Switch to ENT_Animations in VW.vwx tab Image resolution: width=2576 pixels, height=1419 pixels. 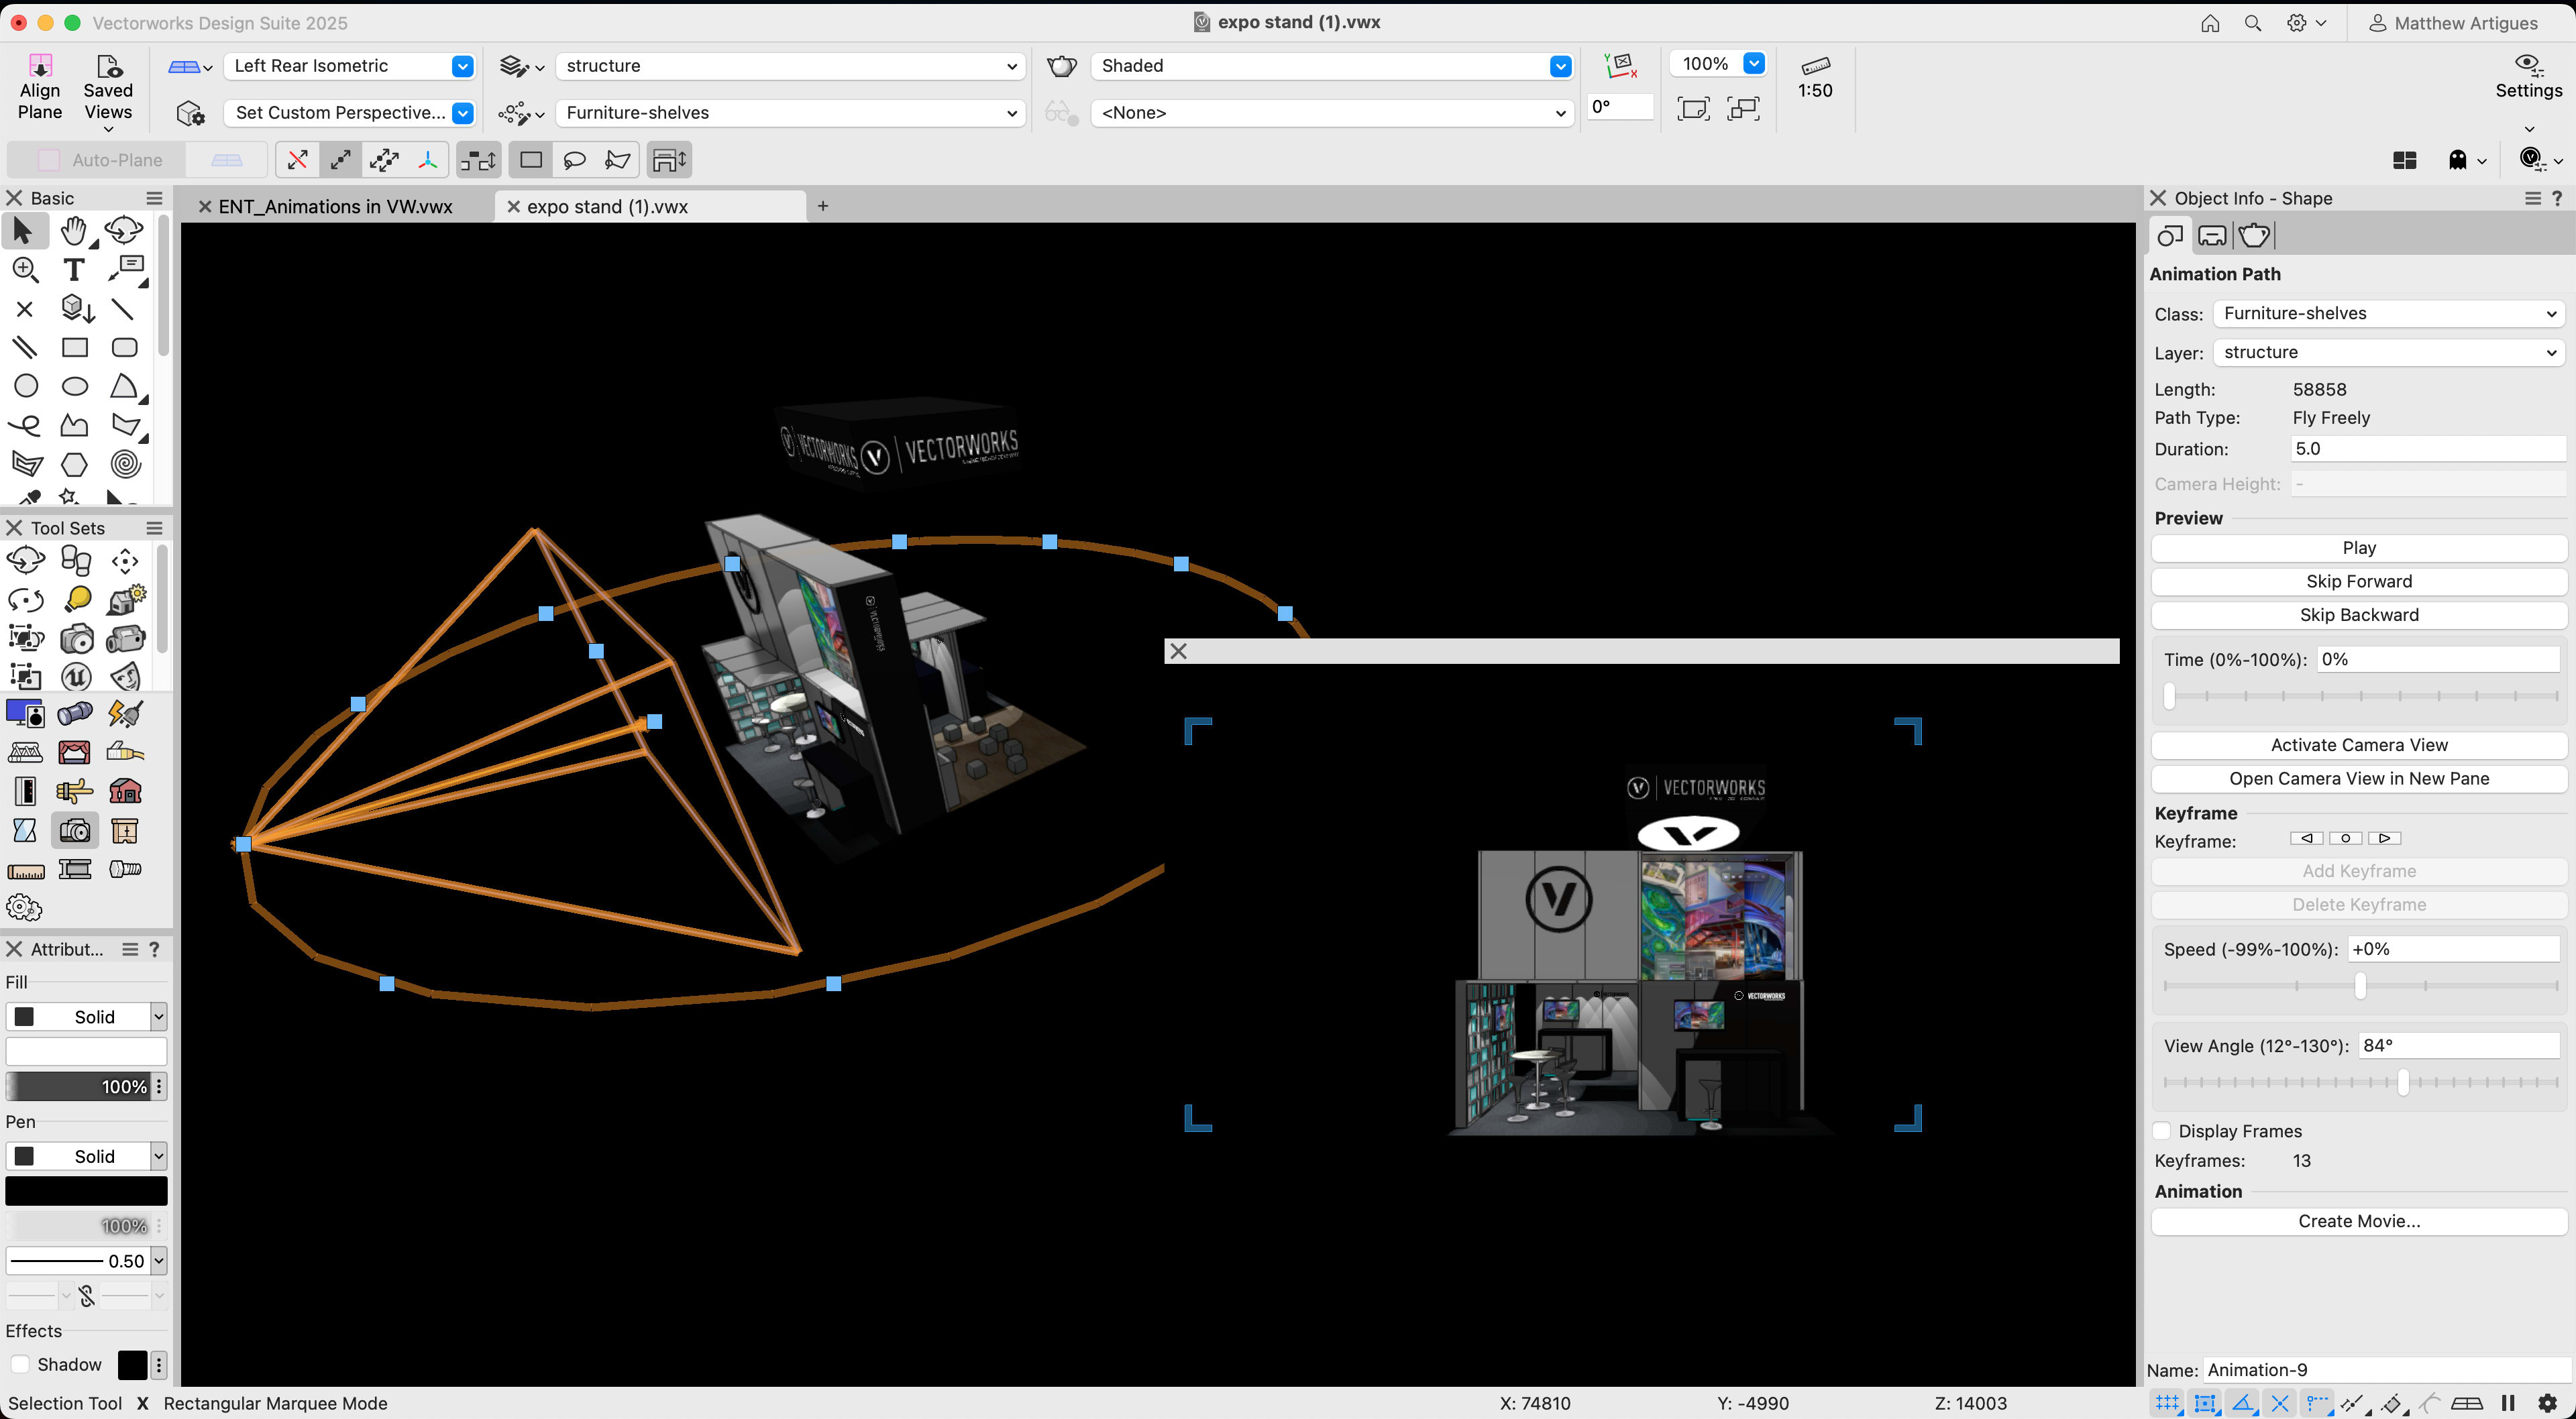pos(335,207)
